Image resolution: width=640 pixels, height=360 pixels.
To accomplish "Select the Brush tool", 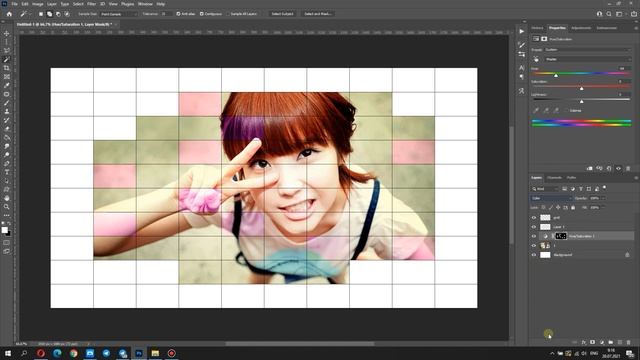I will [7, 103].
